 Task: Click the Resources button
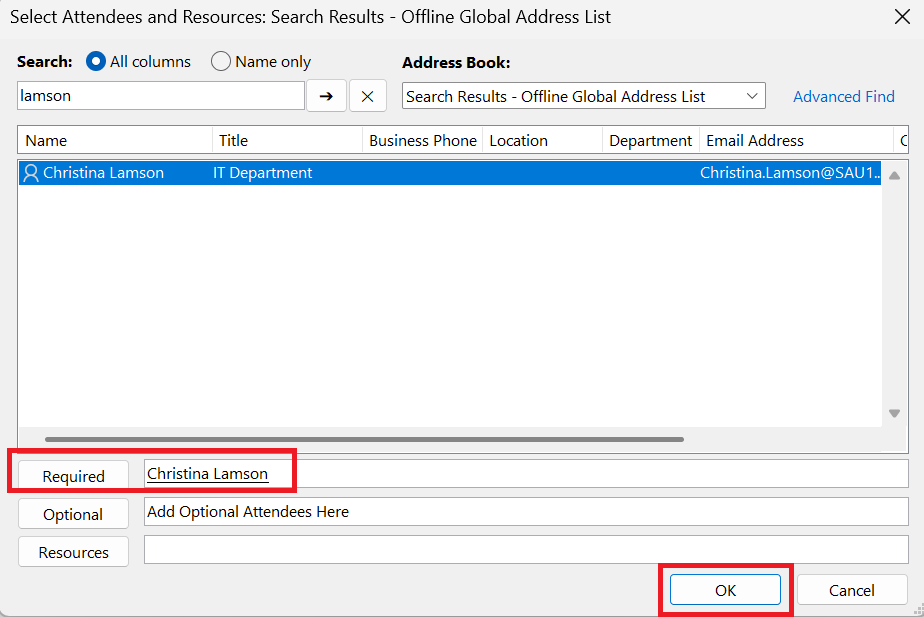coord(73,552)
